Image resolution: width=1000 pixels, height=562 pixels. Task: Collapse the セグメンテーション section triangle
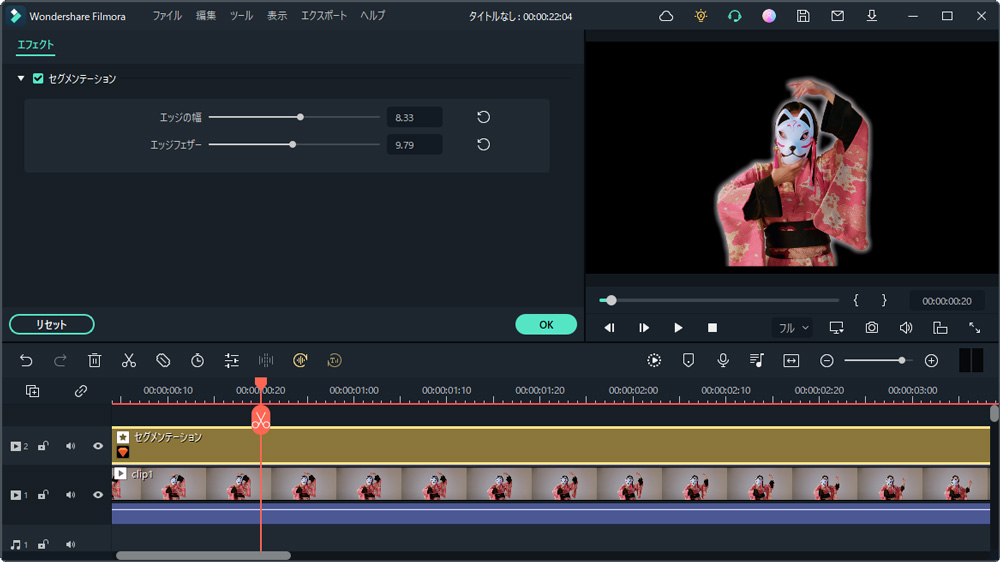click(x=21, y=78)
